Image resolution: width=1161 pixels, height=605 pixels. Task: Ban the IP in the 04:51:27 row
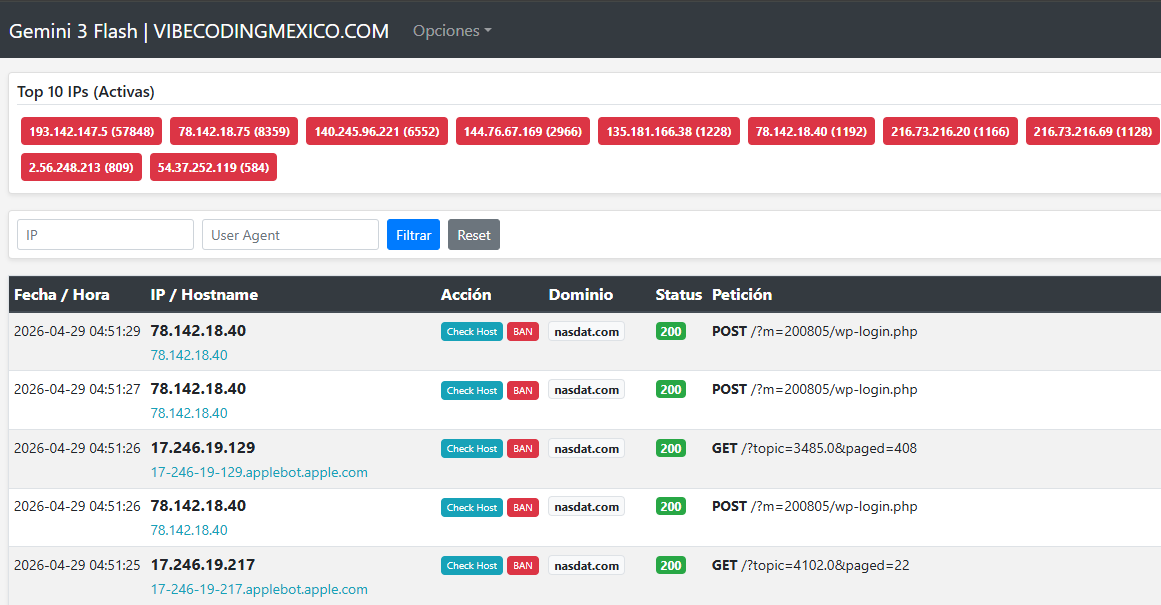(523, 390)
